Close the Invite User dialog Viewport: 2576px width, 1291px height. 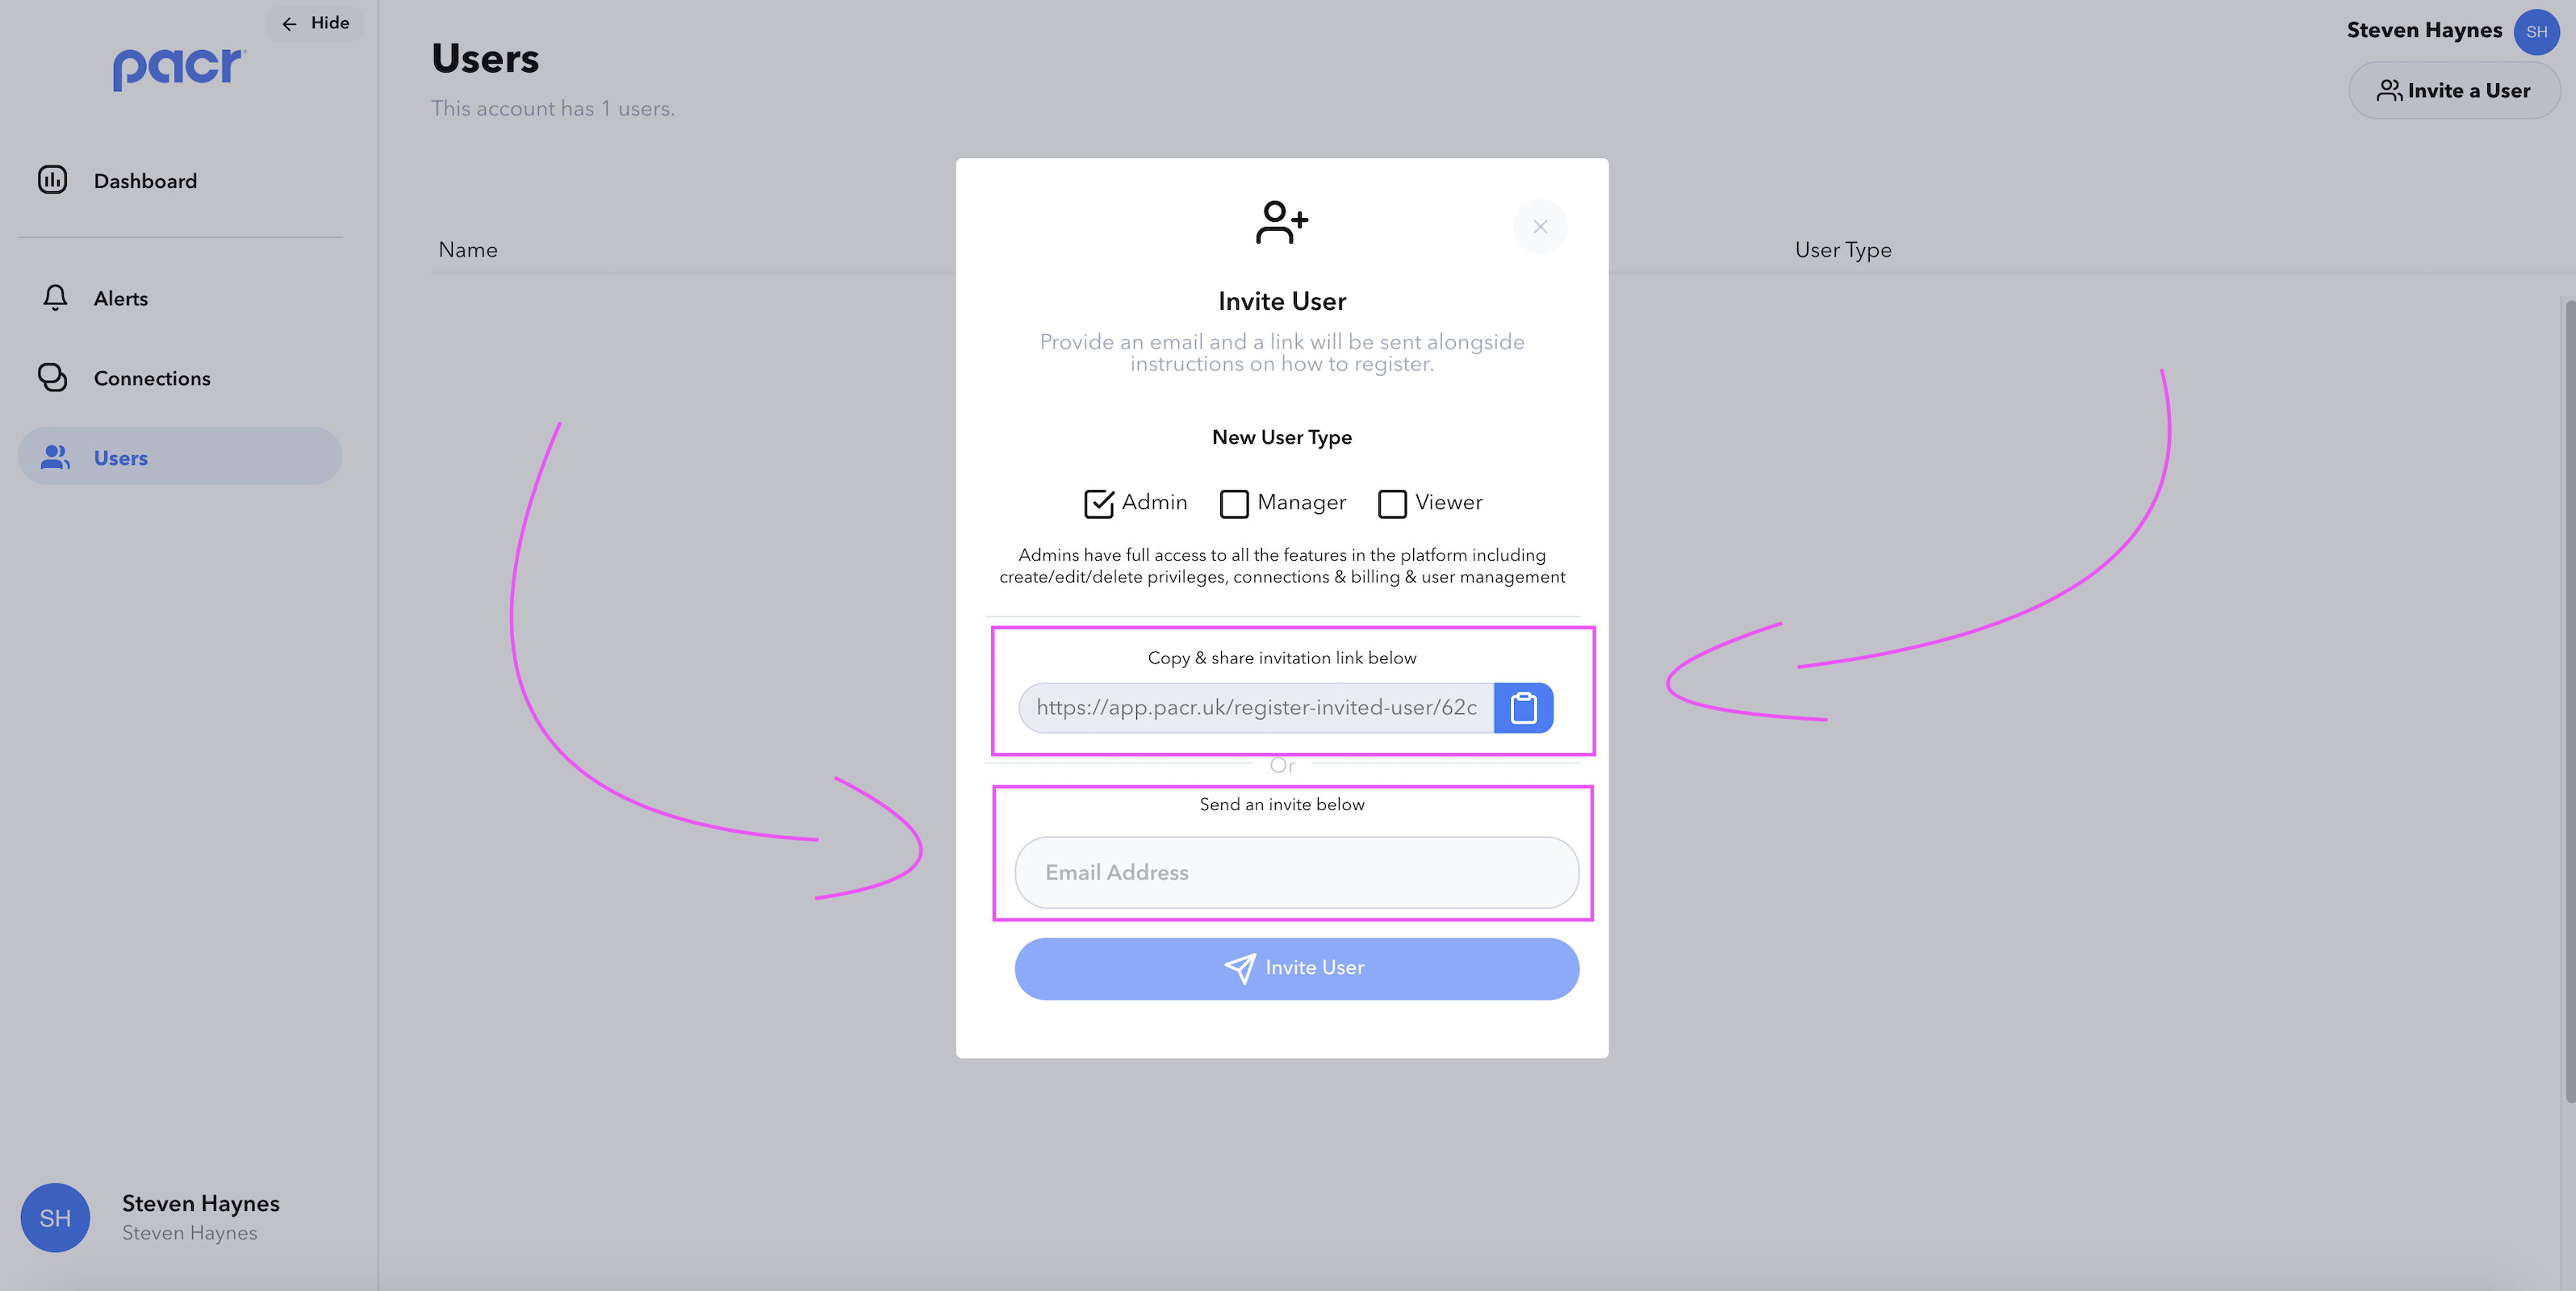click(1540, 227)
